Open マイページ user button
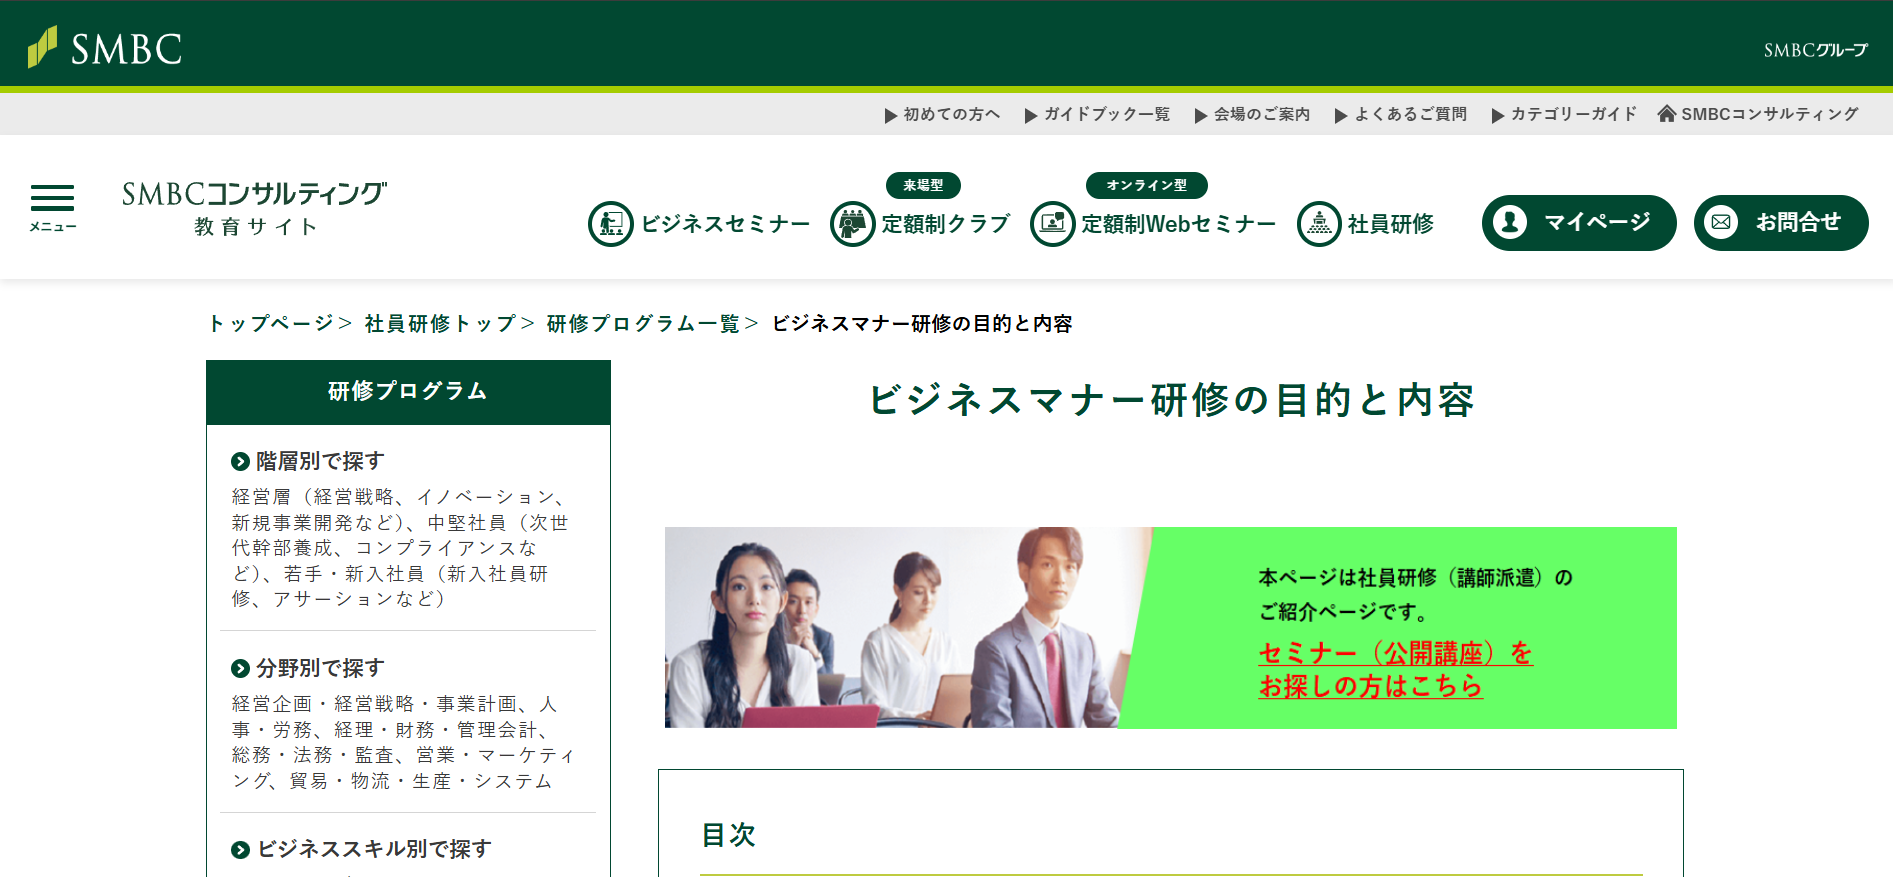Viewport: 1893px width, 877px height. 1578,222
